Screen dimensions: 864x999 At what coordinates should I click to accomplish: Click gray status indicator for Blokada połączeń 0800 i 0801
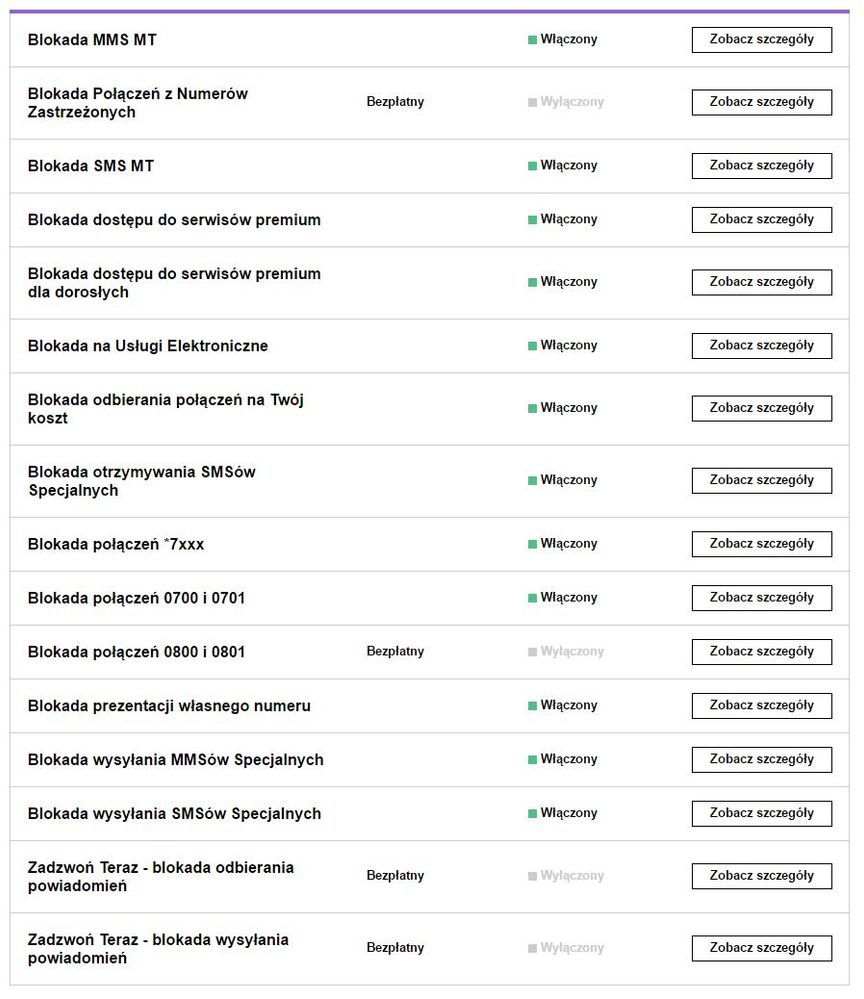[533, 652]
